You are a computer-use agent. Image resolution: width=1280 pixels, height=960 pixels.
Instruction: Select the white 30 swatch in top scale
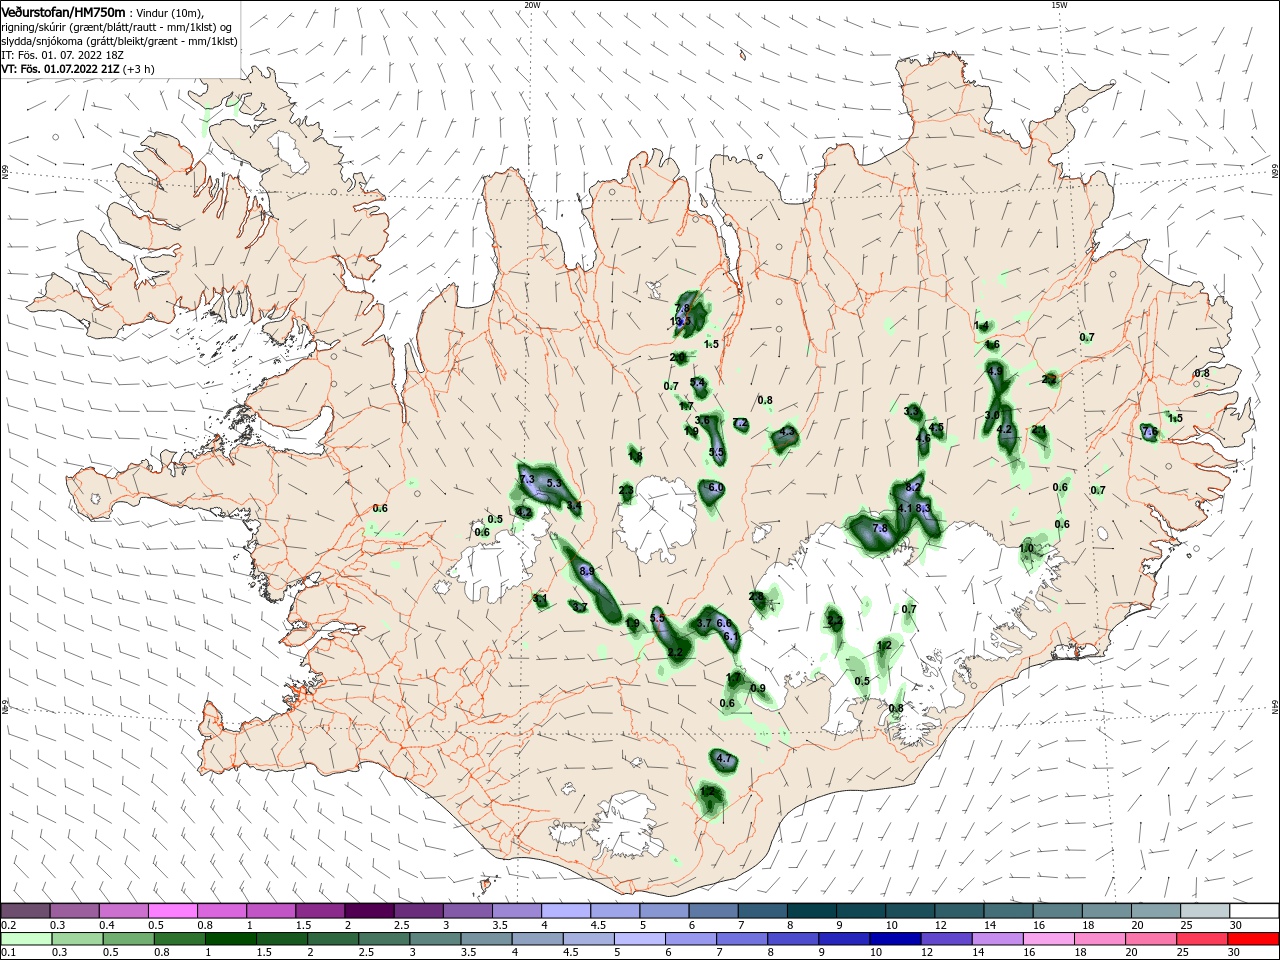pyautogui.click(x=1254, y=911)
